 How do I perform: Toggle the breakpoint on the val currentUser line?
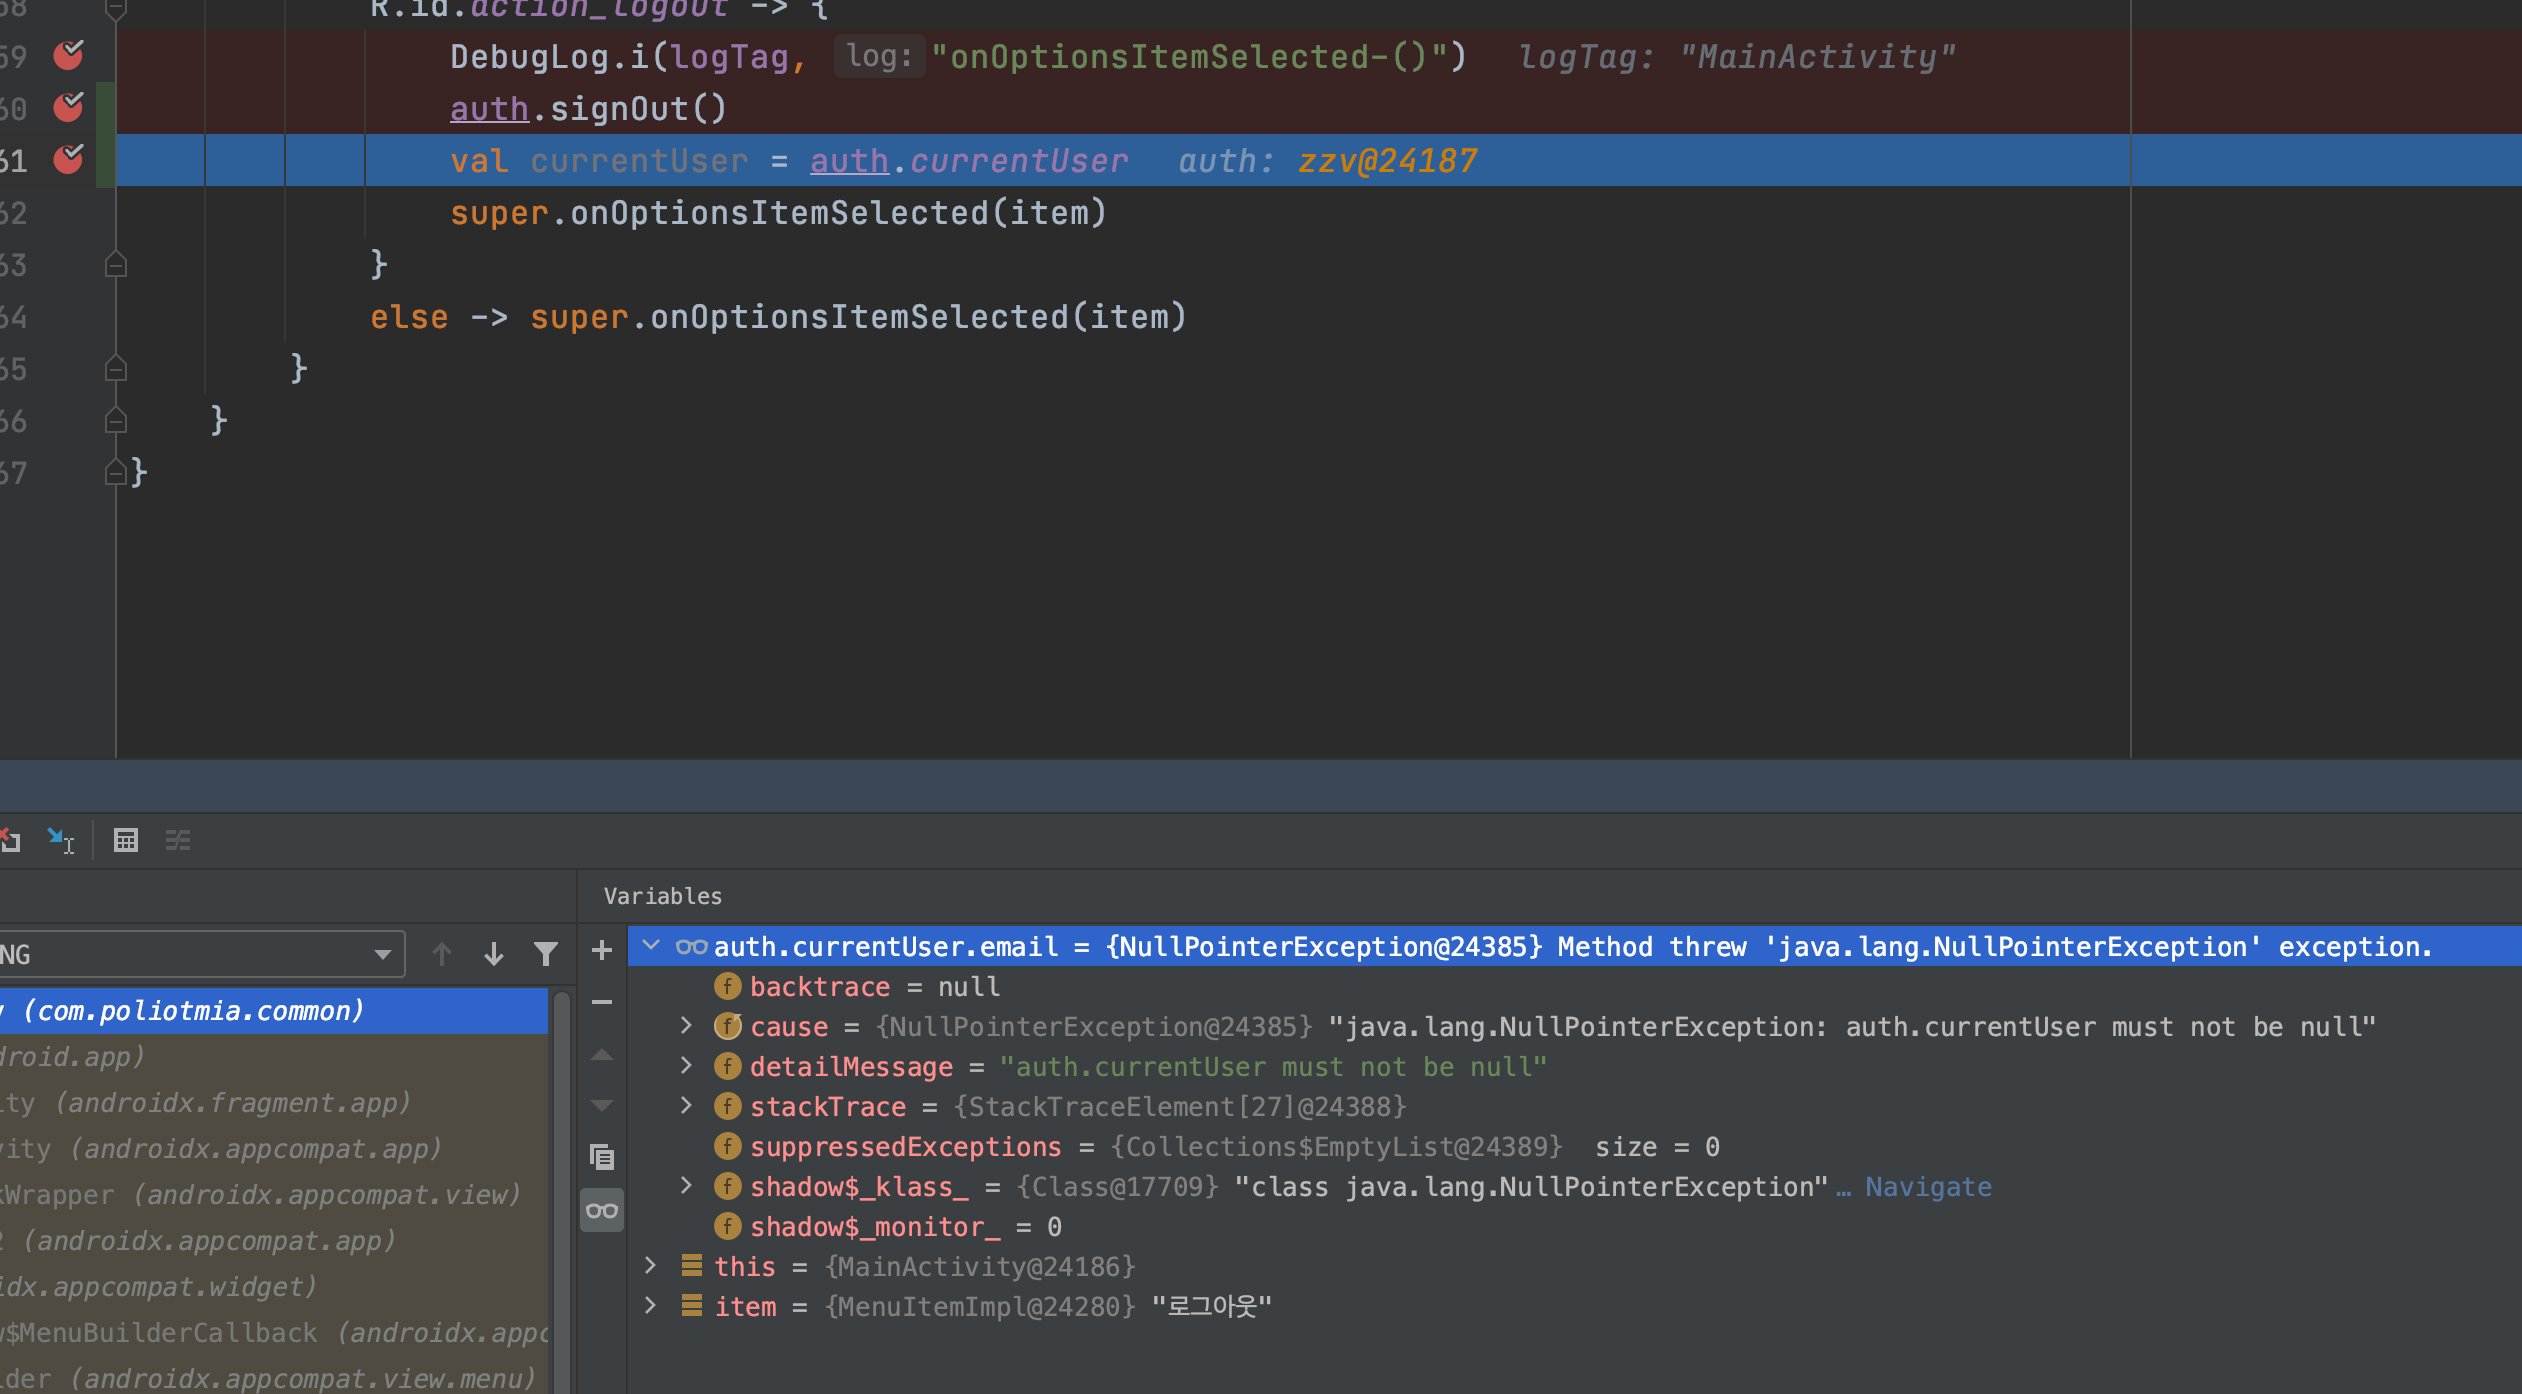pyautogui.click(x=68, y=159)
